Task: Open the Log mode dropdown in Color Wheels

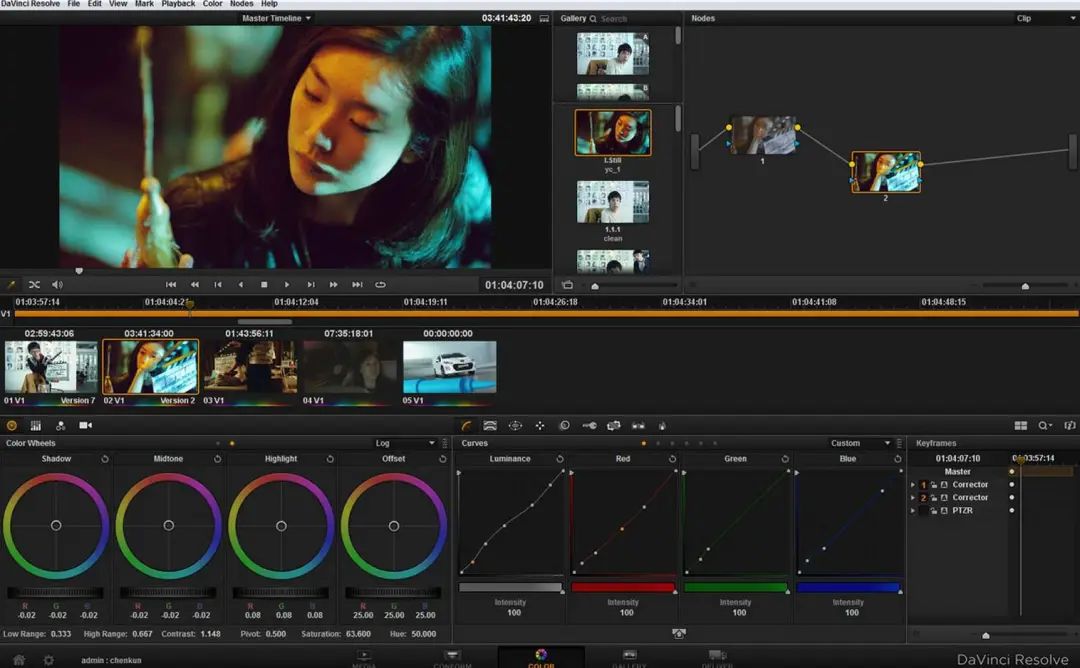Action: pos(405,443)
